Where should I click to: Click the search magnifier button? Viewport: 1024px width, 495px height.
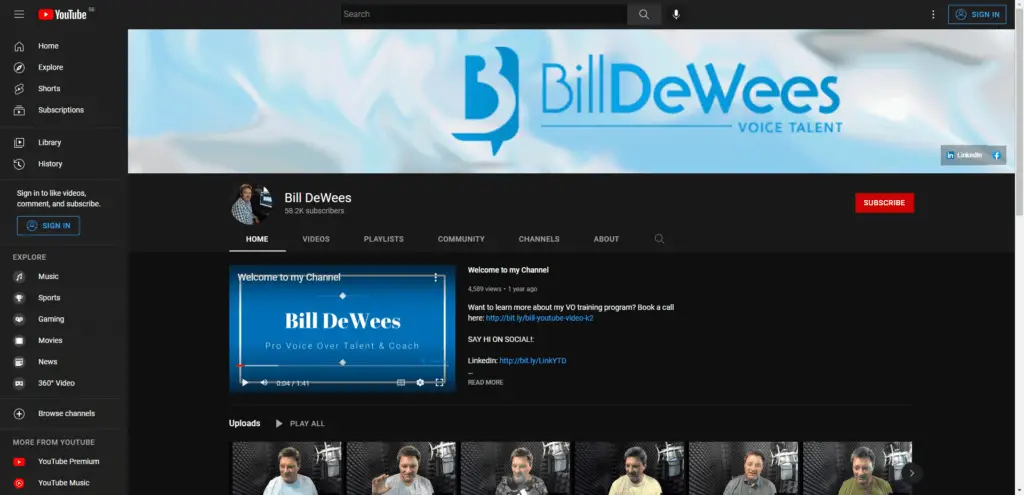click(x=644, y=14)
